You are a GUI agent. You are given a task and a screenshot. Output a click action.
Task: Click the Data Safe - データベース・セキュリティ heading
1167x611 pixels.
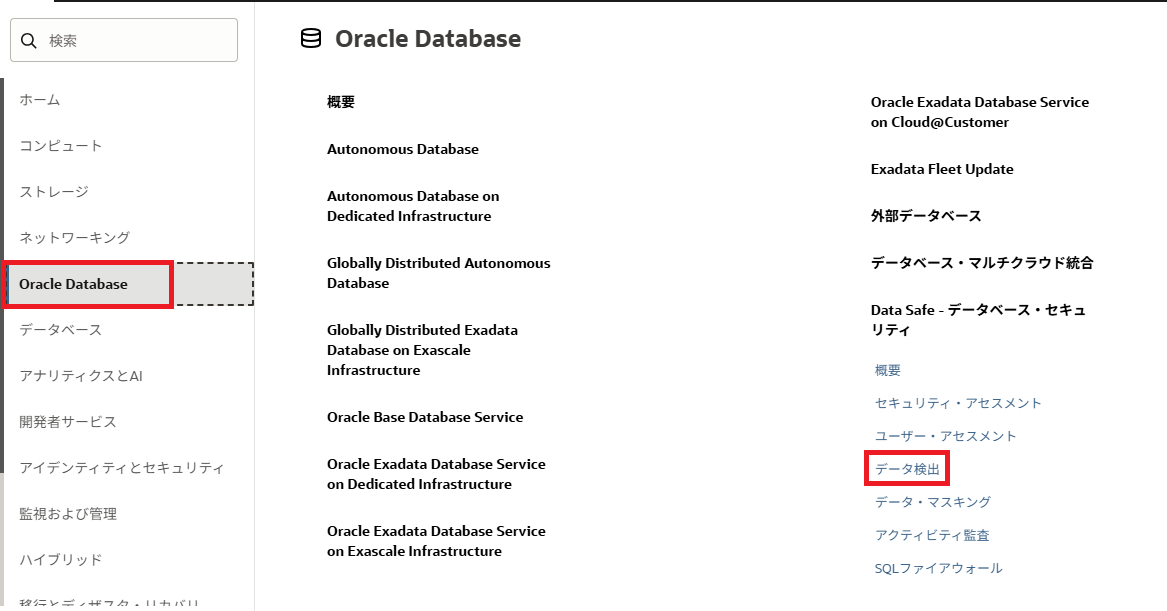coord(978,320)
